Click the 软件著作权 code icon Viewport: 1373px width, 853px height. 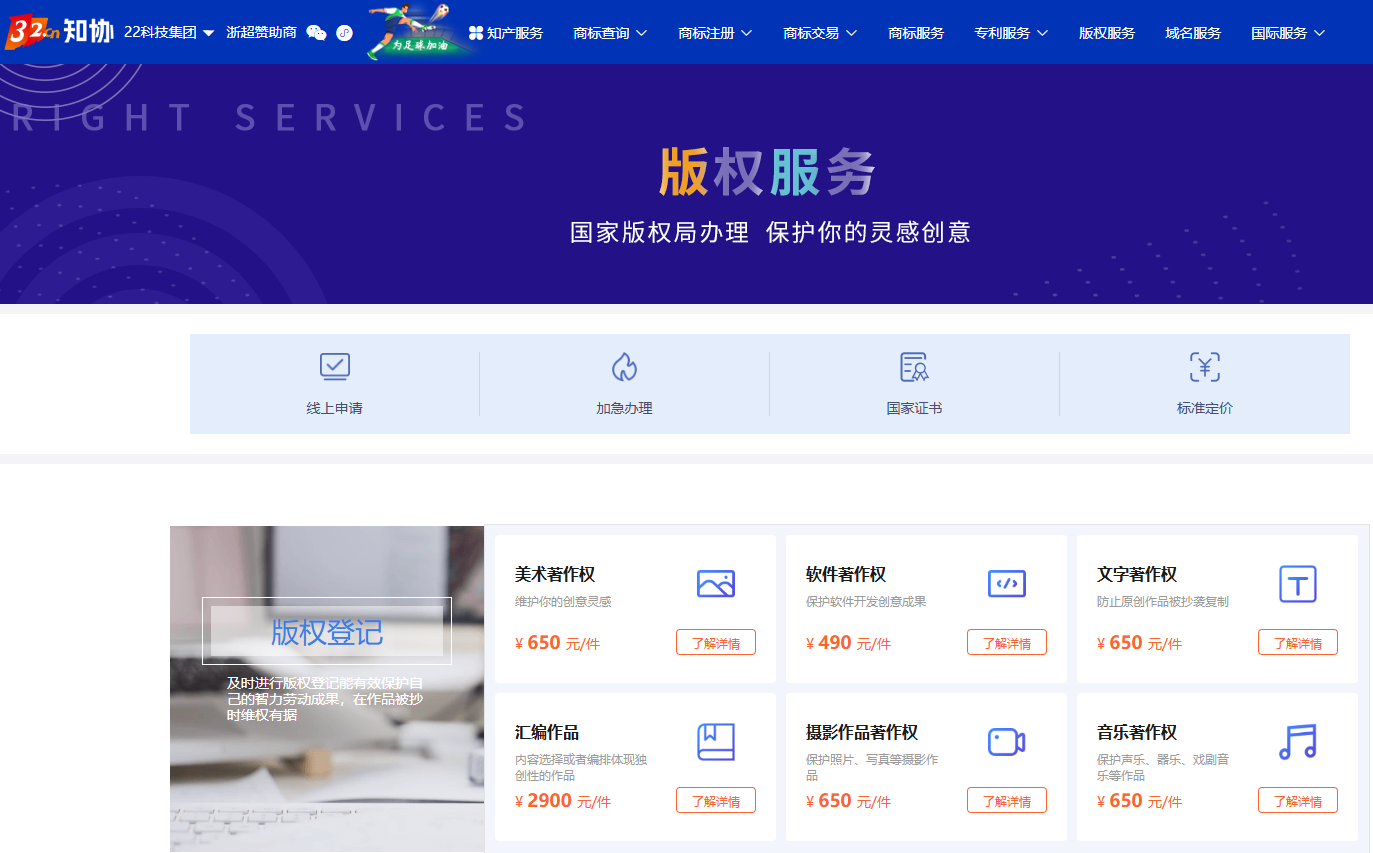[1006, 583]
